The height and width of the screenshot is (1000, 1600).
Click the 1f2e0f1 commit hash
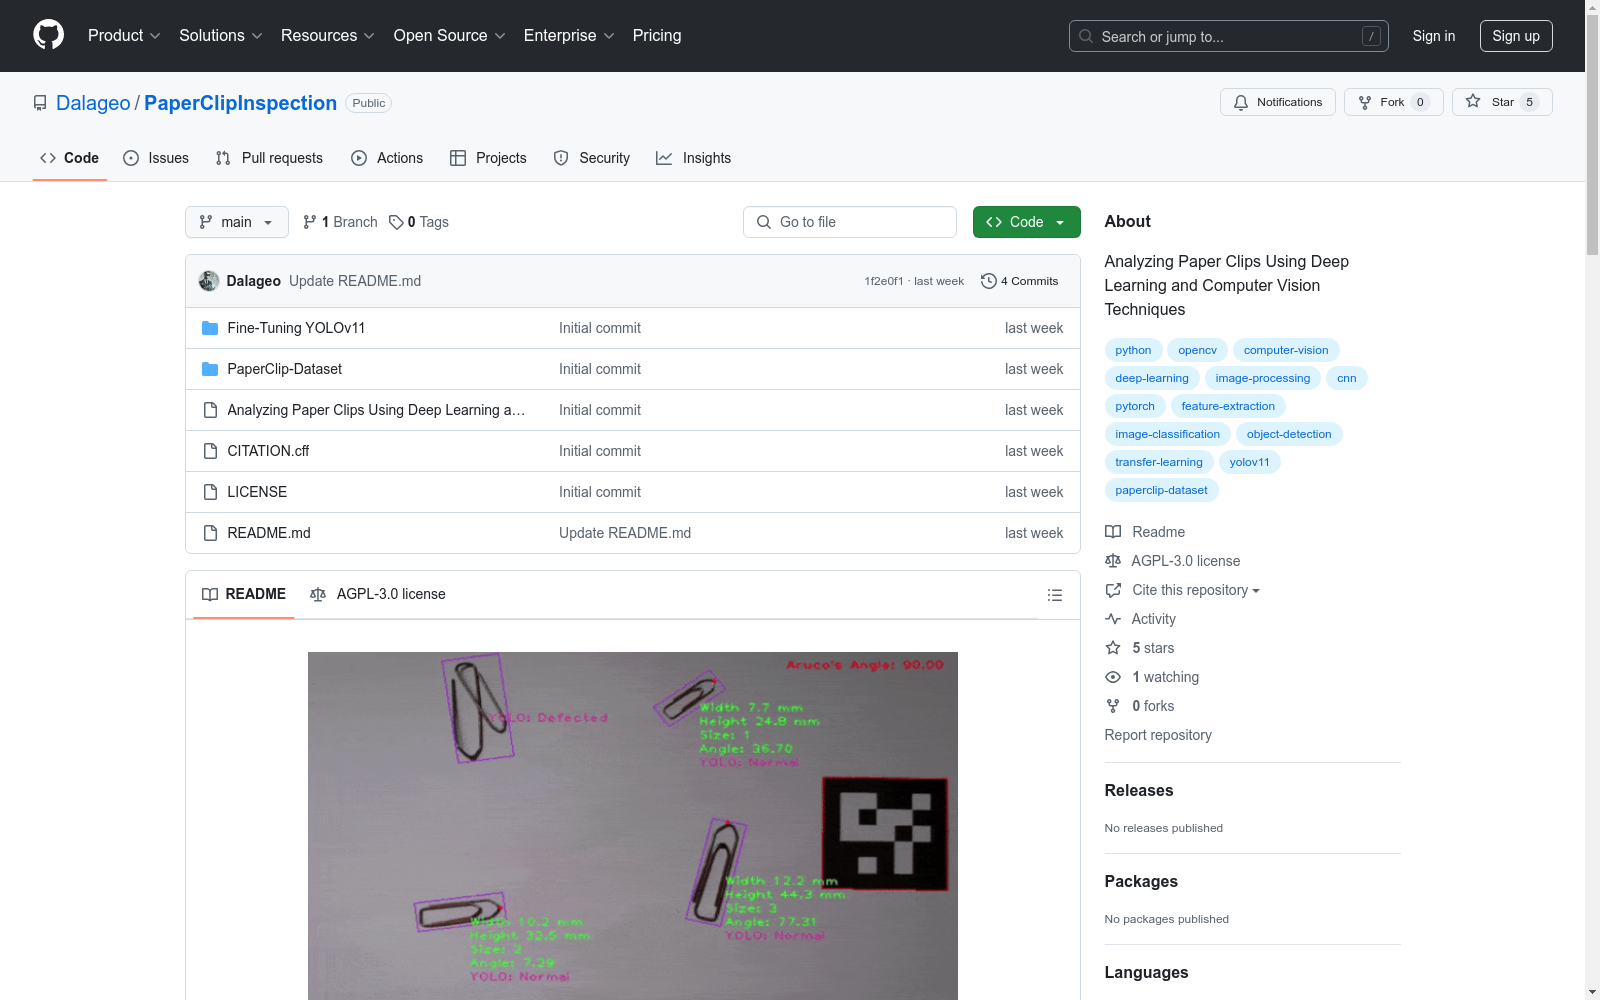884,281
